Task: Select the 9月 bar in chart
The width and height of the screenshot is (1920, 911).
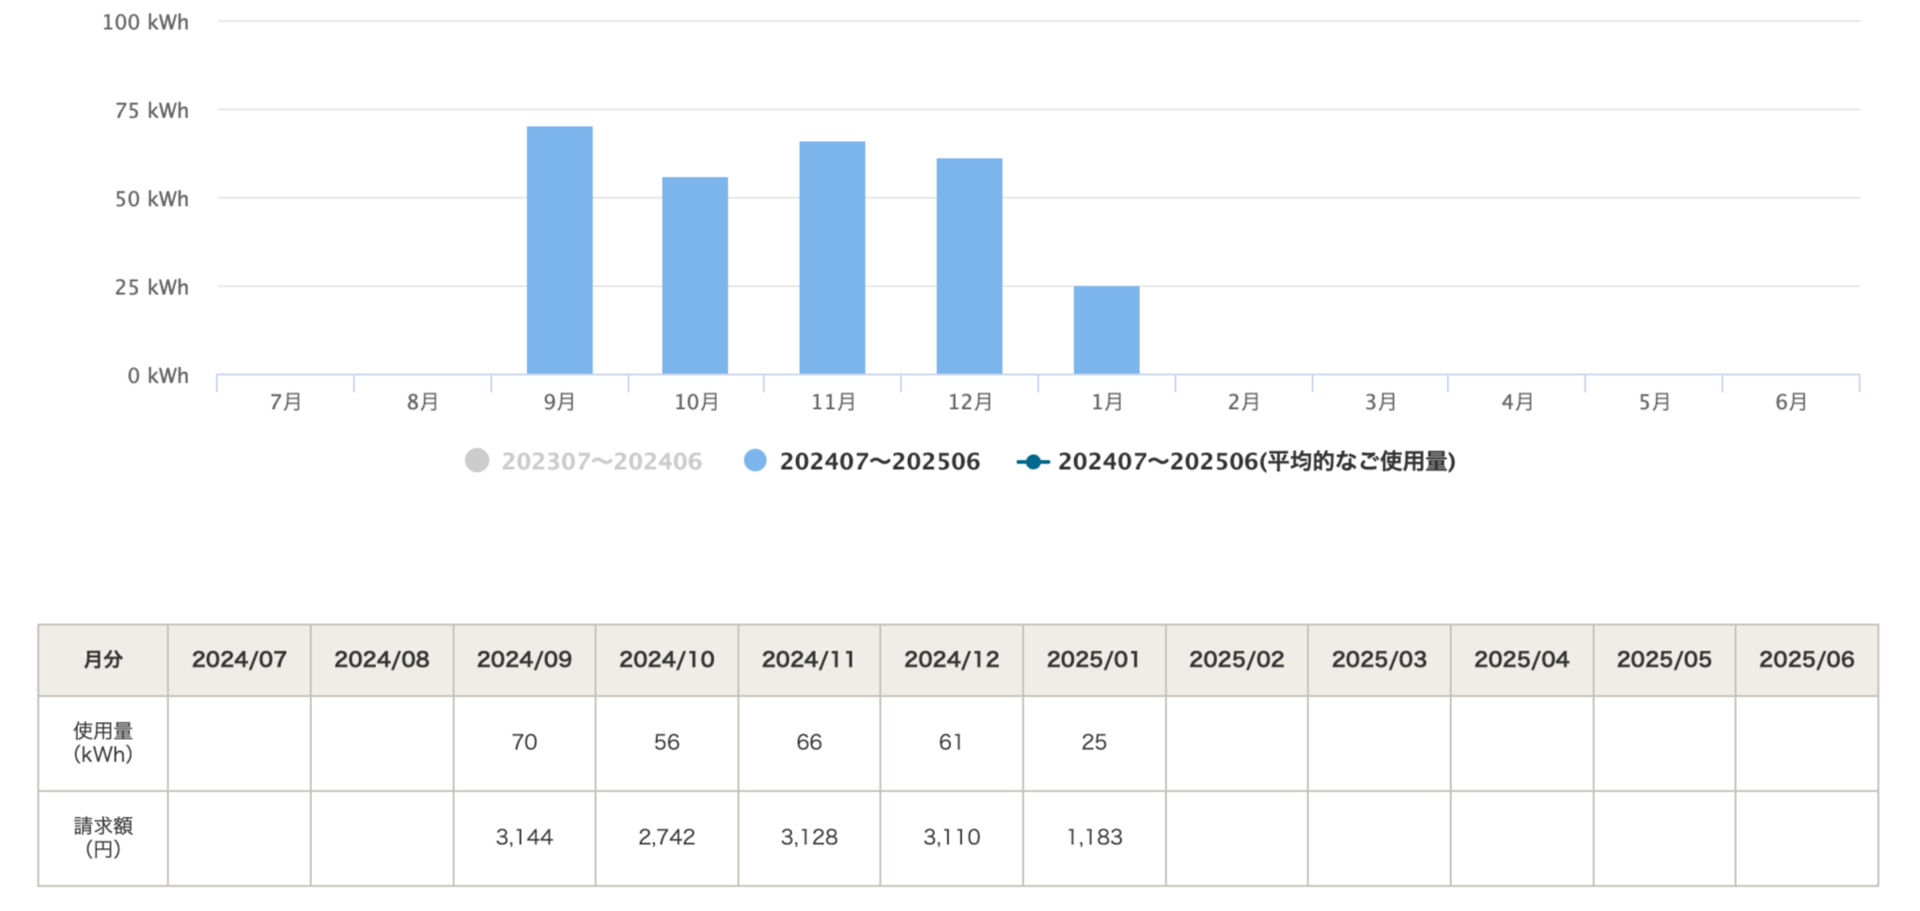Action: click(560, 250)
